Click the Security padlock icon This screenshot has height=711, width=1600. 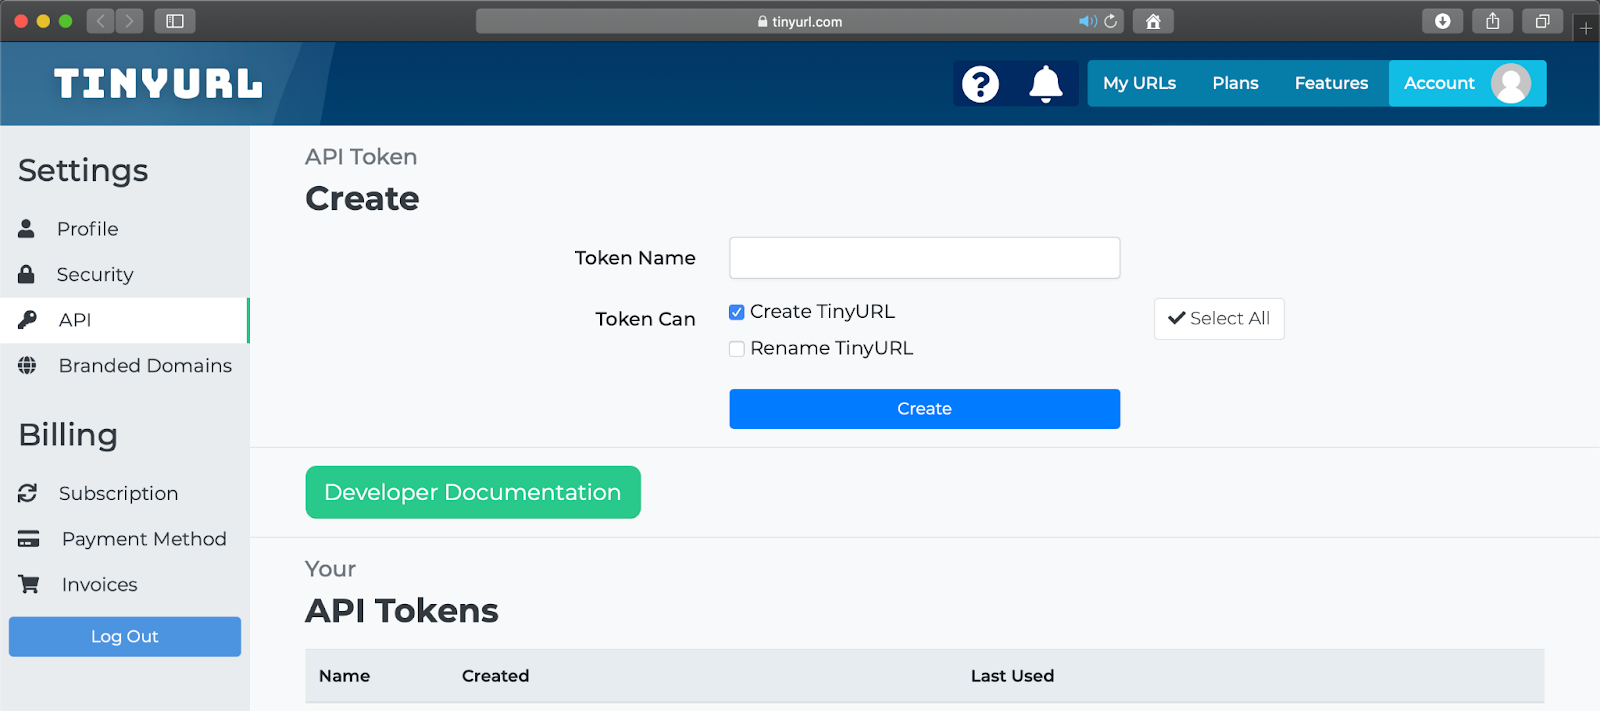(27, 274)
